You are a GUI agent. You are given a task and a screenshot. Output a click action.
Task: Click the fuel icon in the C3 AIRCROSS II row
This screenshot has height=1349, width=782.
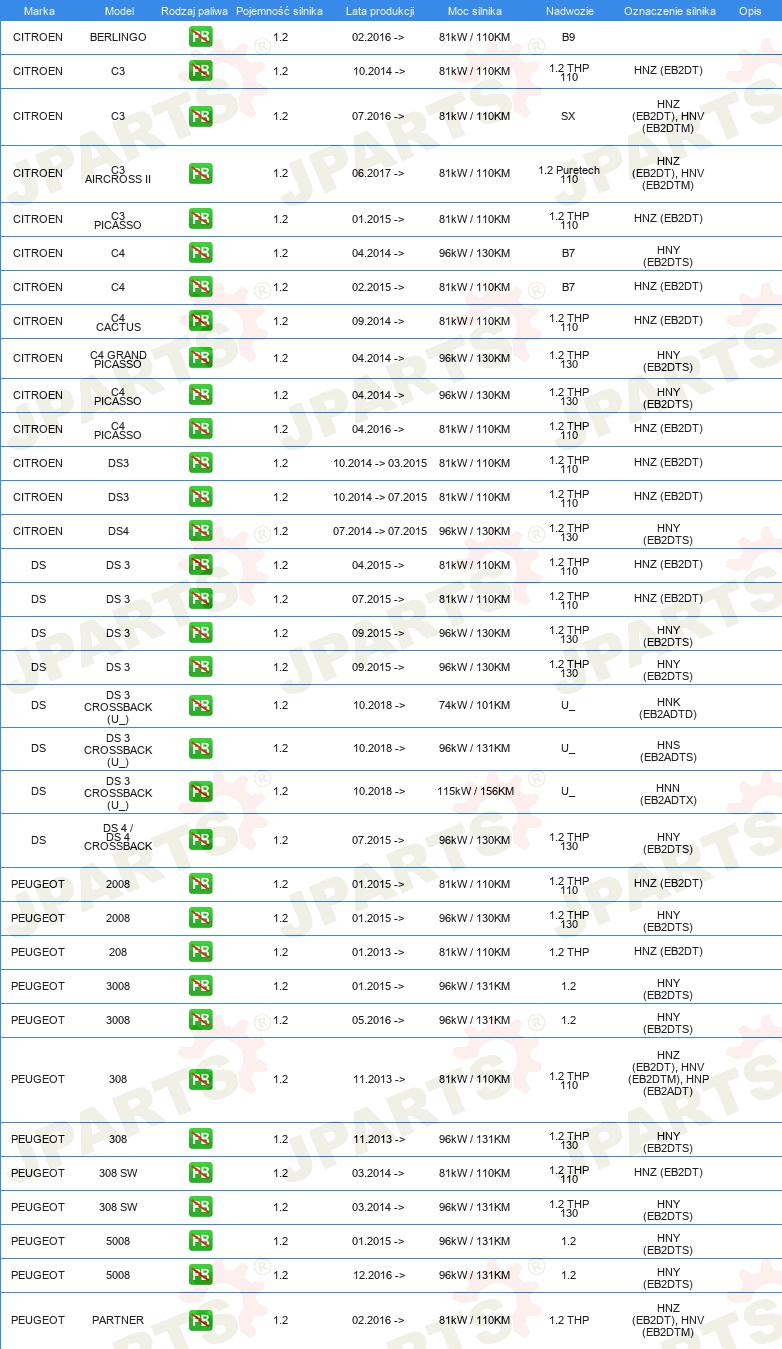click(200, 174)
